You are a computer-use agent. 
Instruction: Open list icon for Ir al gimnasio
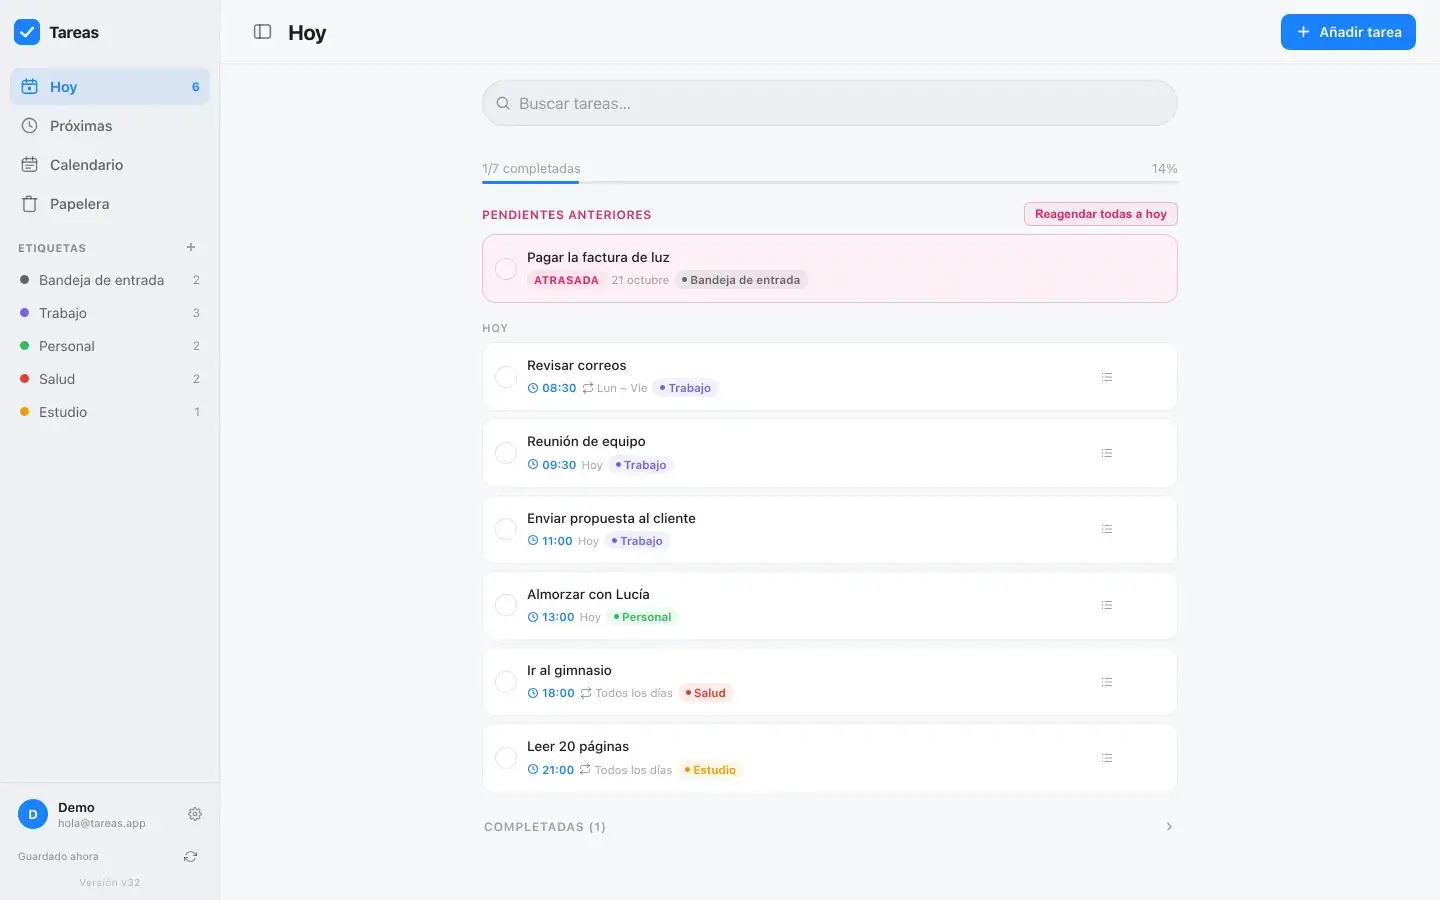1107,682
